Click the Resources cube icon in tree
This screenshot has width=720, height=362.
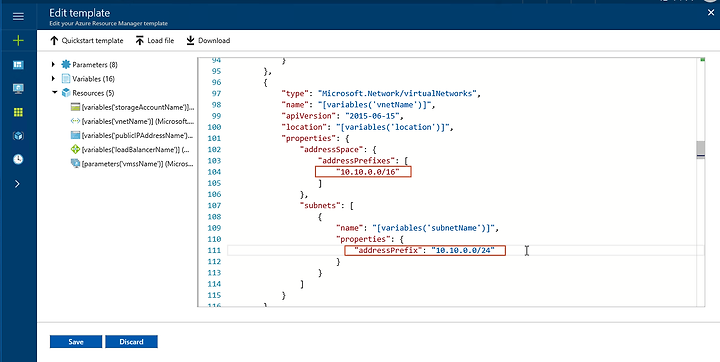[x=66, y=93]
